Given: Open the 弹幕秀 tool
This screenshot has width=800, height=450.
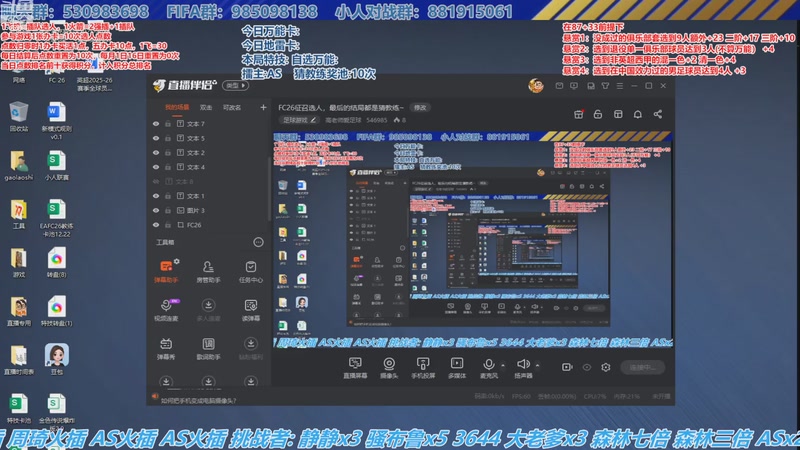Looking at the screenshot, I should [x=166, y=348].
